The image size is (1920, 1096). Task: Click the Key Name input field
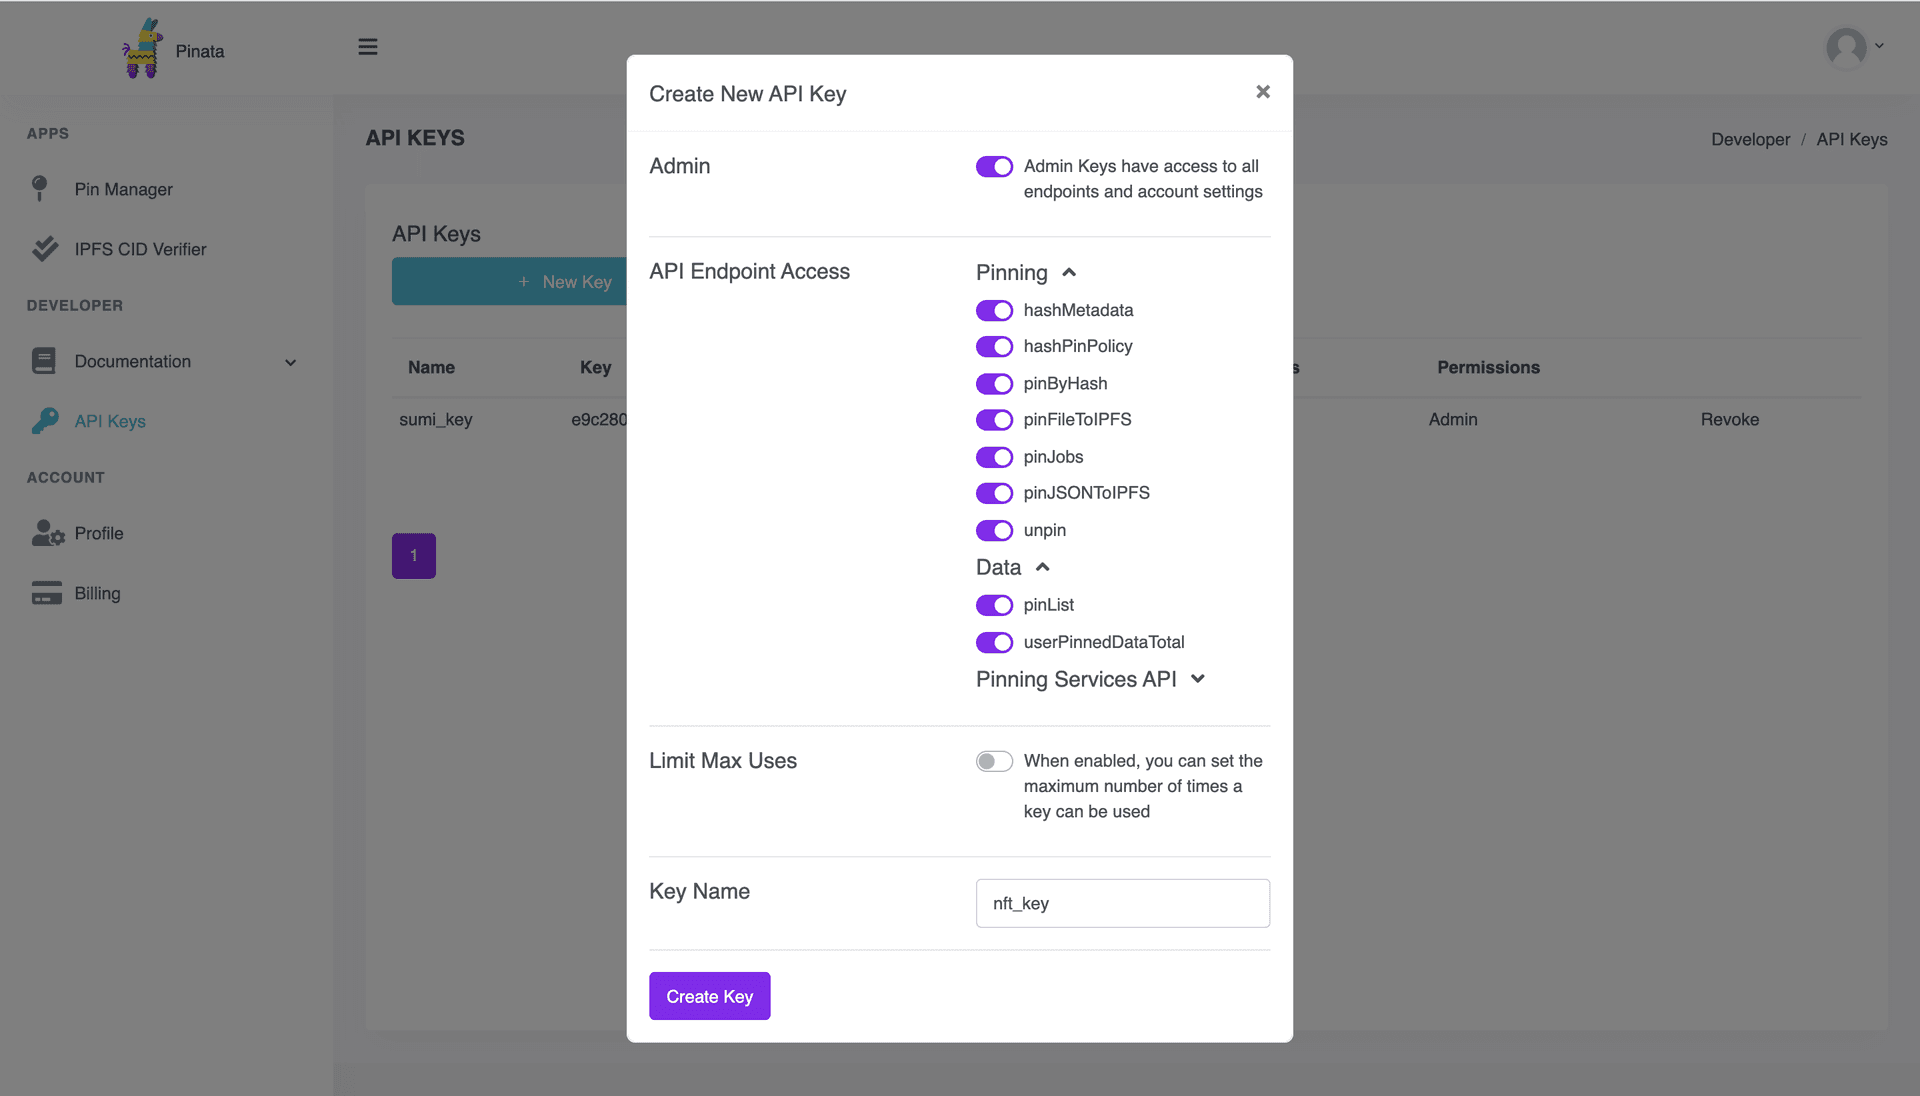(1122, 903)
